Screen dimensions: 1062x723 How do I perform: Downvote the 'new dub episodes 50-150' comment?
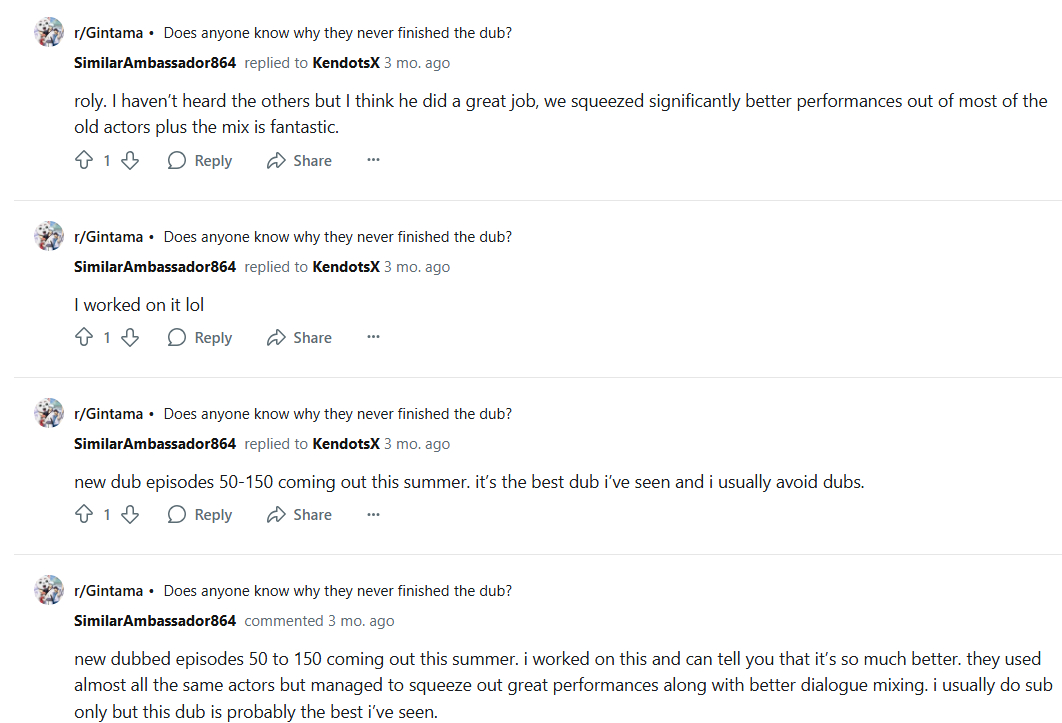tap(130, 515)
